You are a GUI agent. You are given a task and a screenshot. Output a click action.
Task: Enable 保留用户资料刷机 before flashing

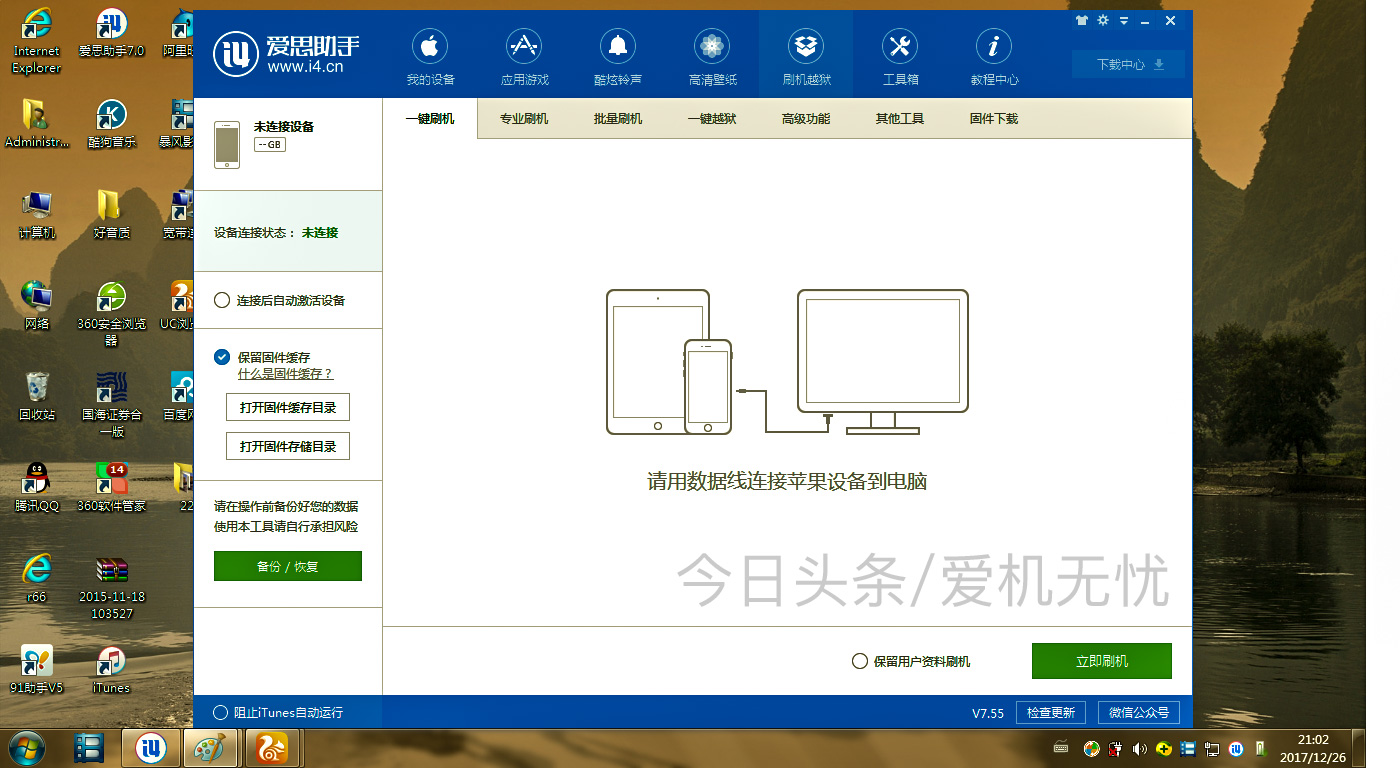point(858,661)
